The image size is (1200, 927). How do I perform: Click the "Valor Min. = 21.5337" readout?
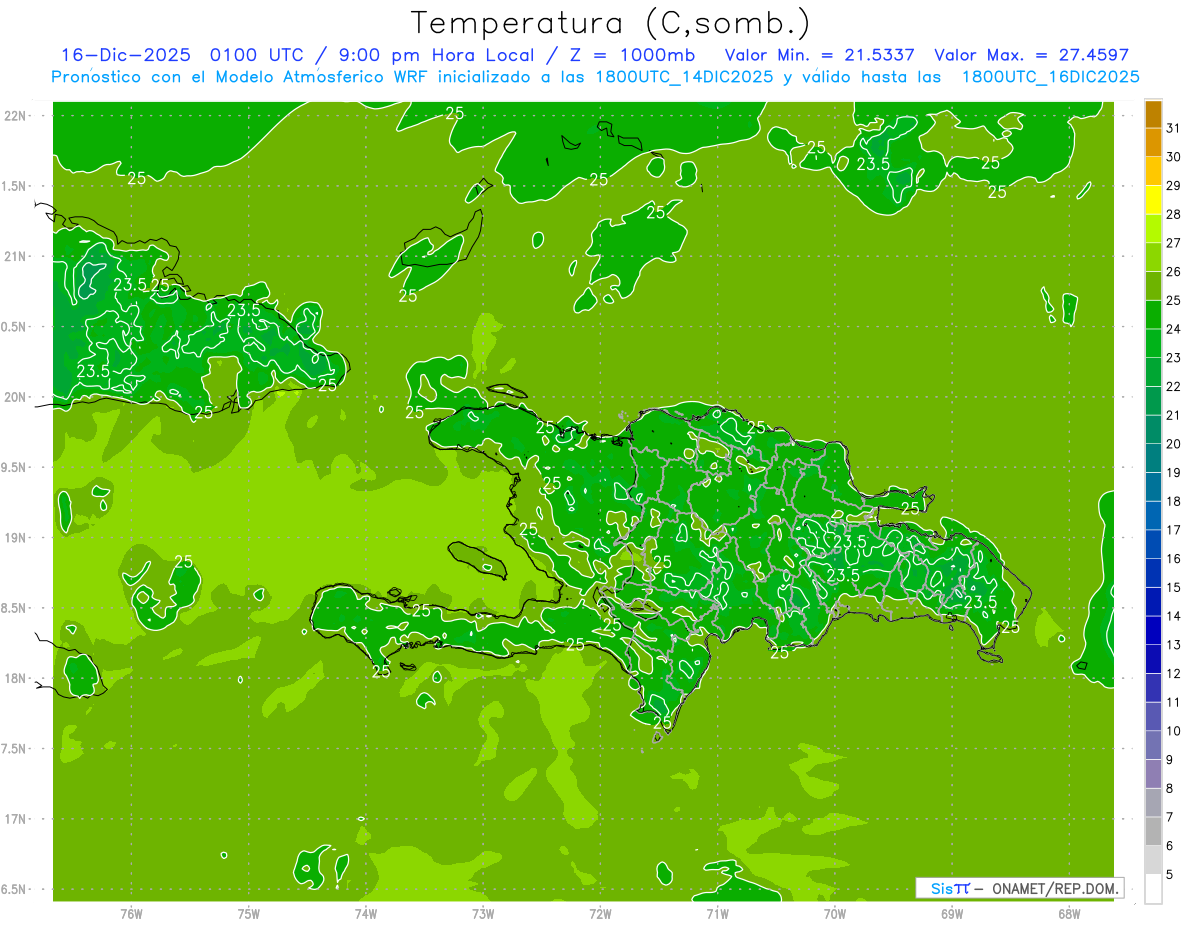pyautogui.click(x=819, y=55)
